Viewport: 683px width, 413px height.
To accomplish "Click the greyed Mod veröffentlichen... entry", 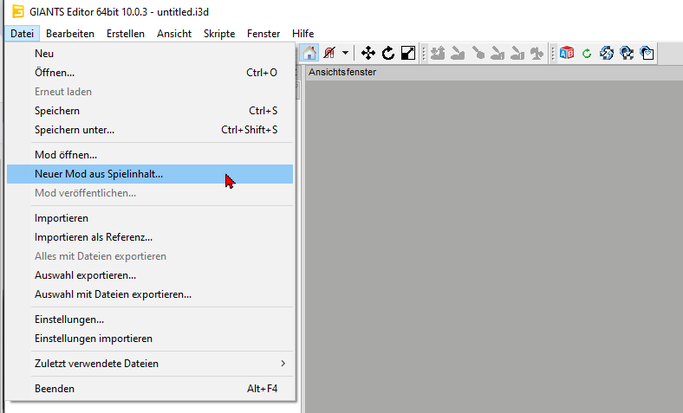I will tap(150, 193).
